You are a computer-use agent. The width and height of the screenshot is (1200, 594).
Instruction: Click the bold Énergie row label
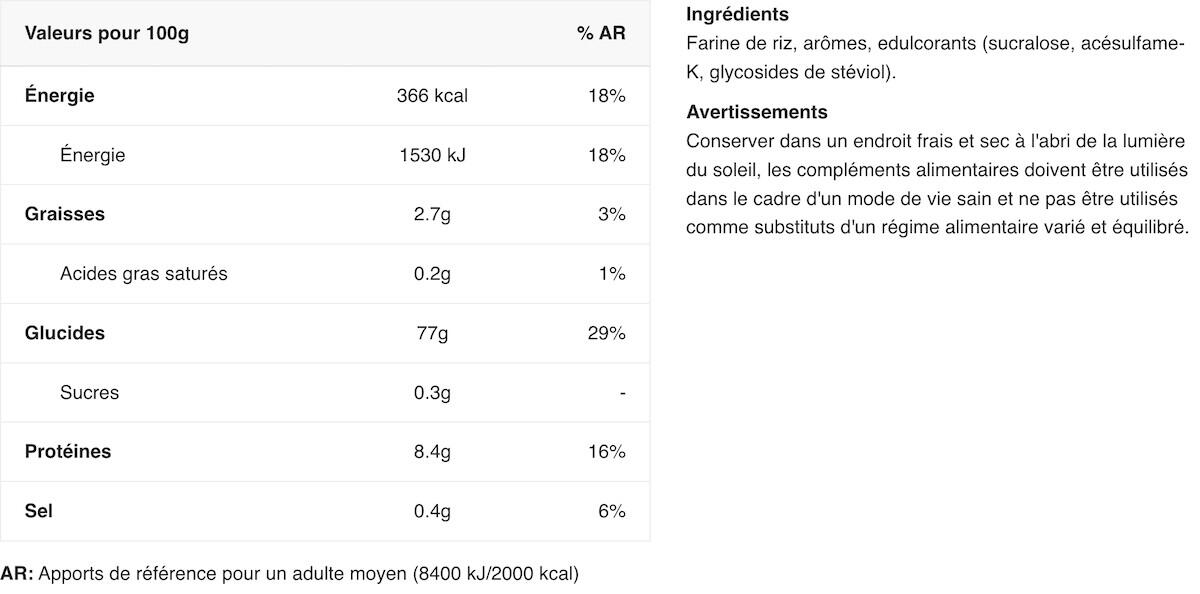[x=60, y=96]
